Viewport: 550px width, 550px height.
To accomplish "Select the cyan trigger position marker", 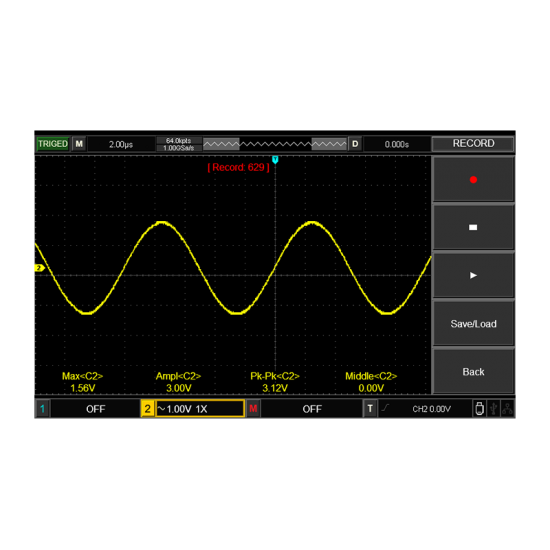I will (275, 160).
